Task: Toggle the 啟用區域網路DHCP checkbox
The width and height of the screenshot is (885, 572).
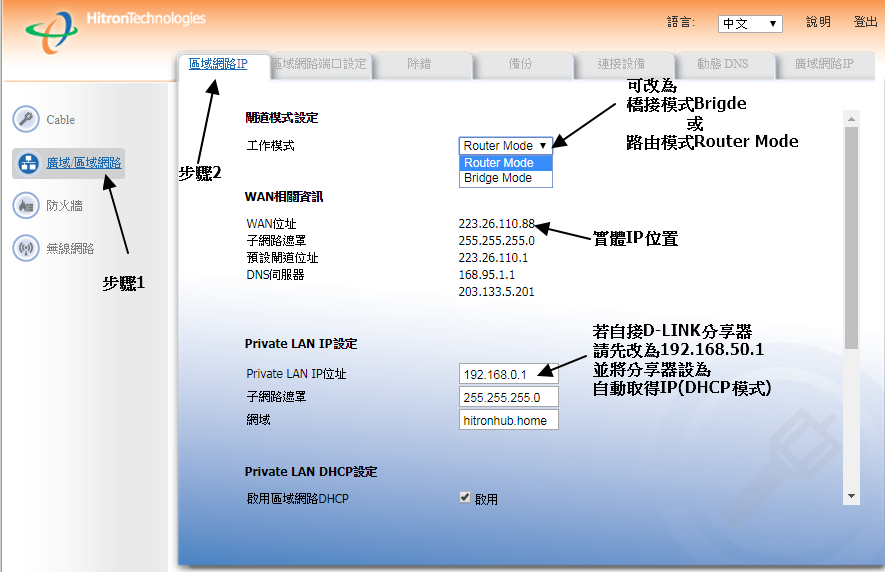Action: [x=465, y=497]
